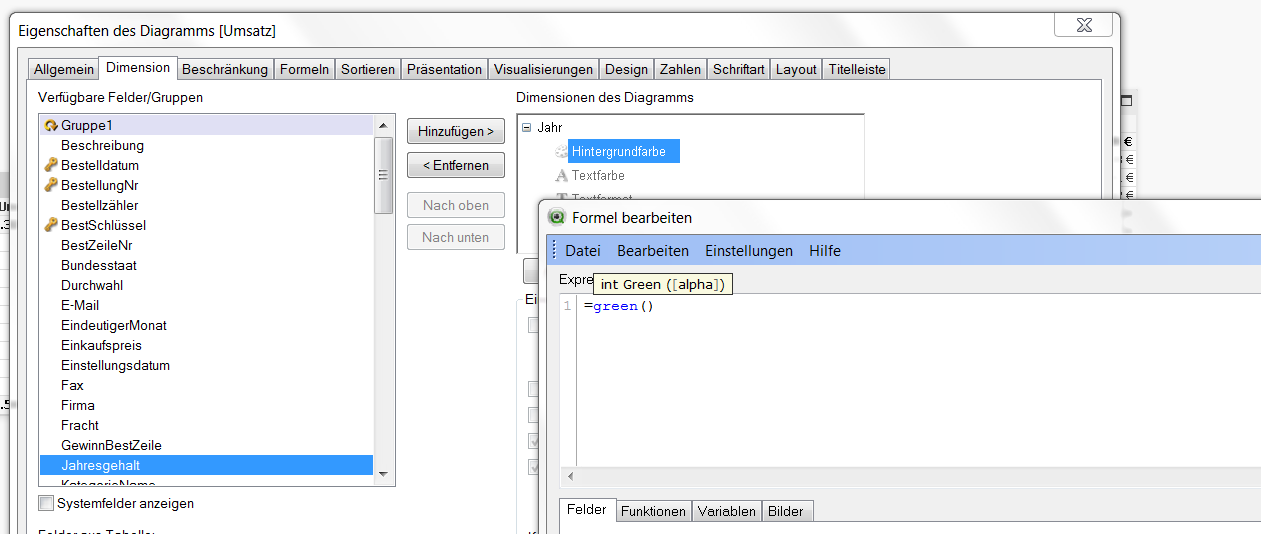Switch to the Allgemein tab
The height and width of the screenshot is (534, 1261).
point(64,69)
